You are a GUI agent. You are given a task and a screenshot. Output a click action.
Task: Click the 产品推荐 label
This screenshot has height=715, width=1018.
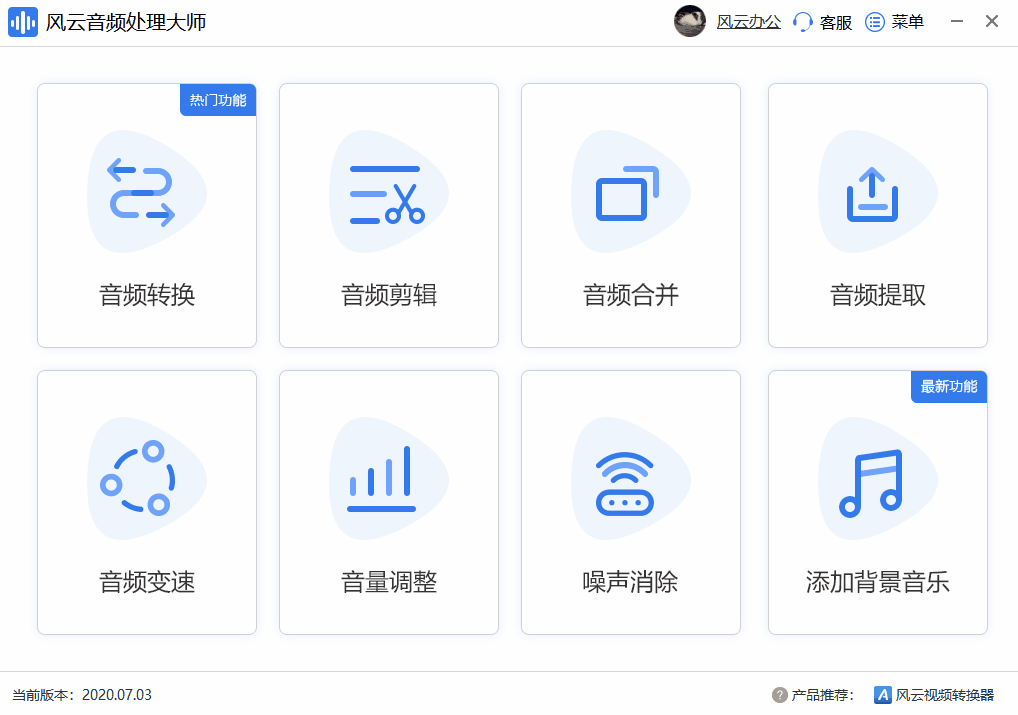click(x=823, y=695)
